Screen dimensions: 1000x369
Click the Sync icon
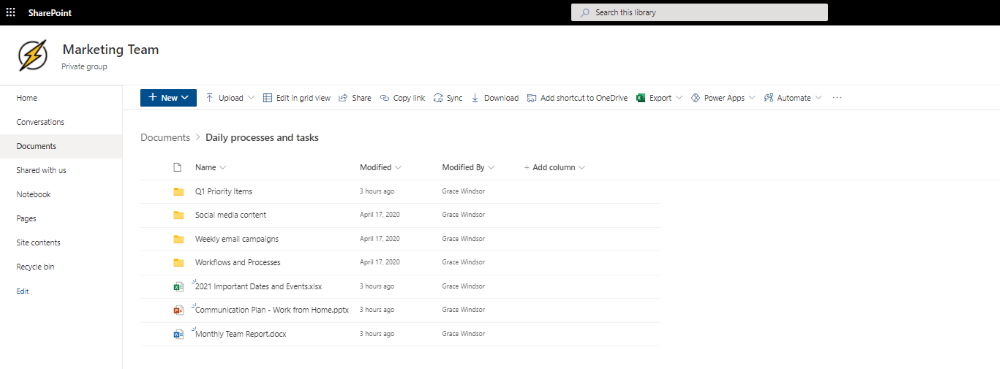pyautogui.click(x=438, y=98)
